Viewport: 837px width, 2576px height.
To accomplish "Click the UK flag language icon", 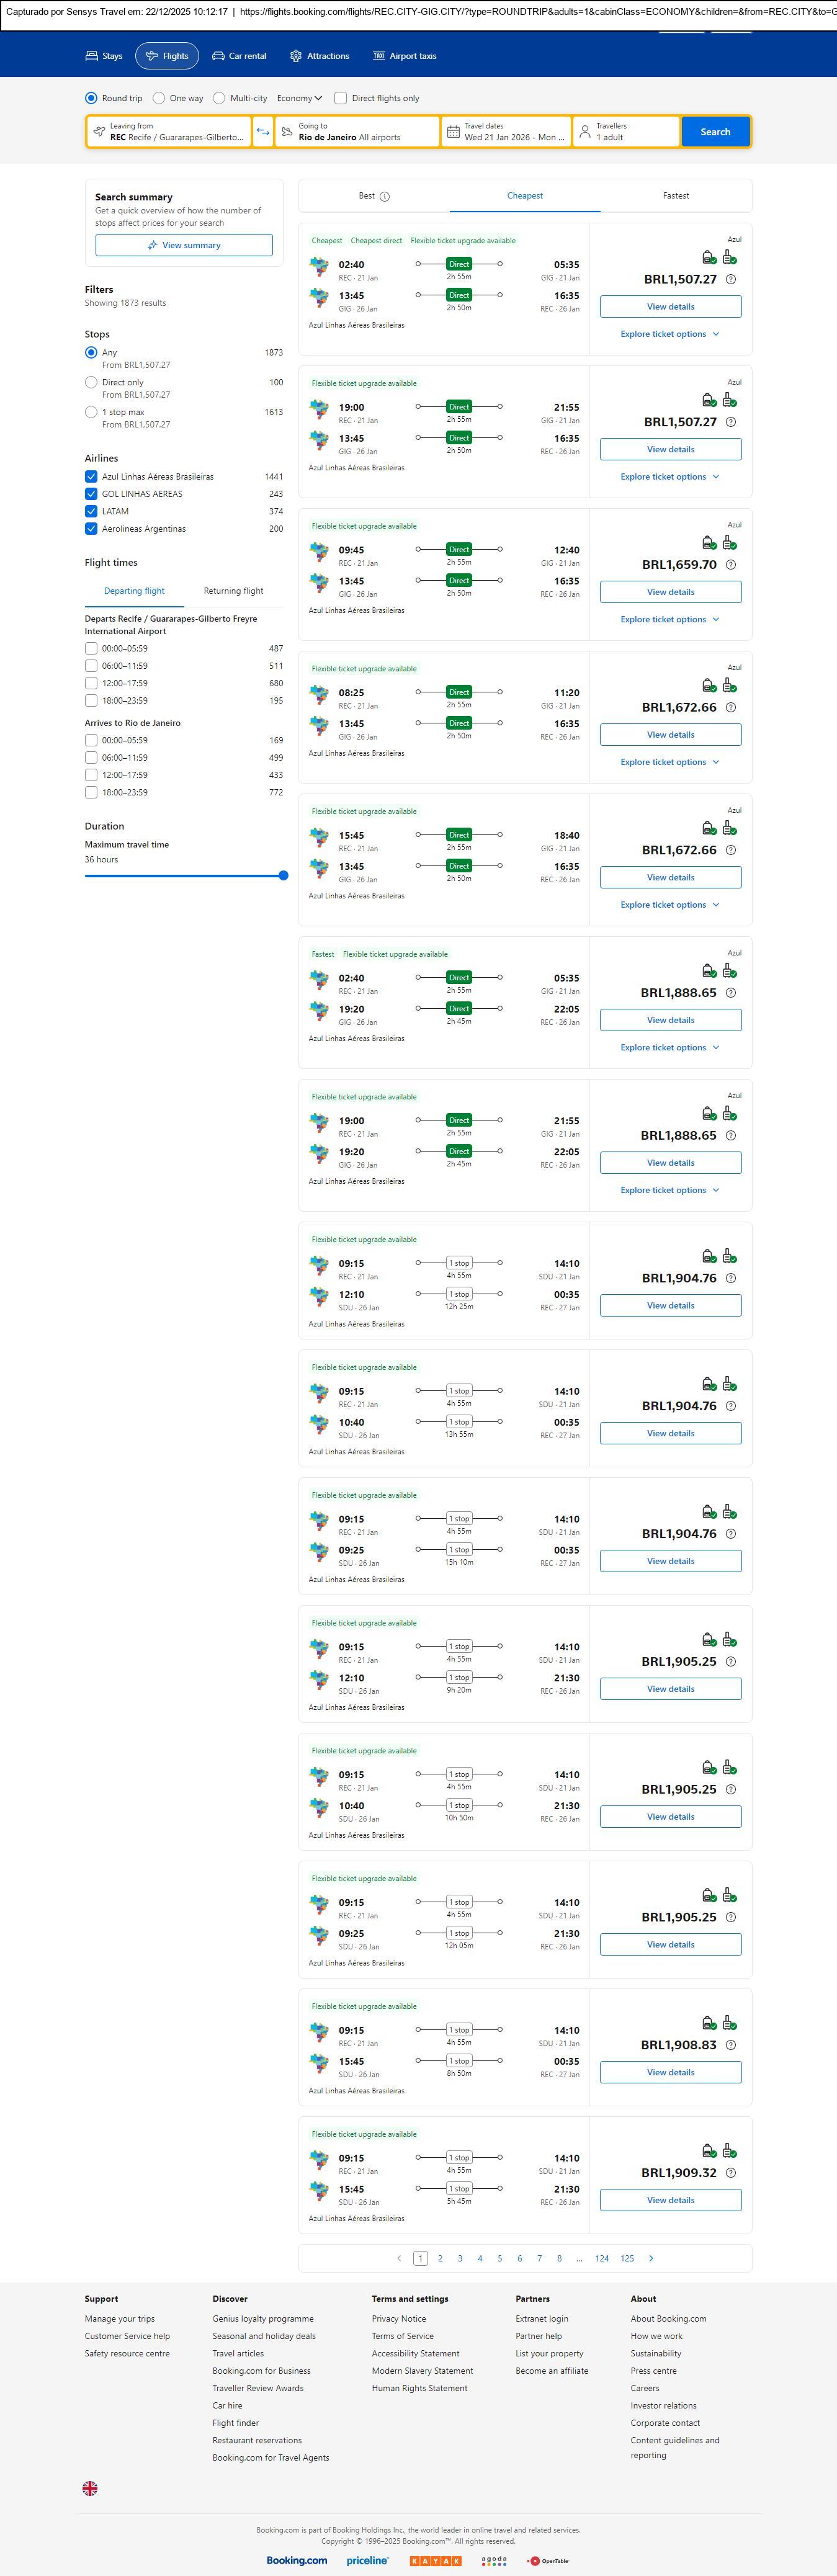I will [x=90, y=2488].
